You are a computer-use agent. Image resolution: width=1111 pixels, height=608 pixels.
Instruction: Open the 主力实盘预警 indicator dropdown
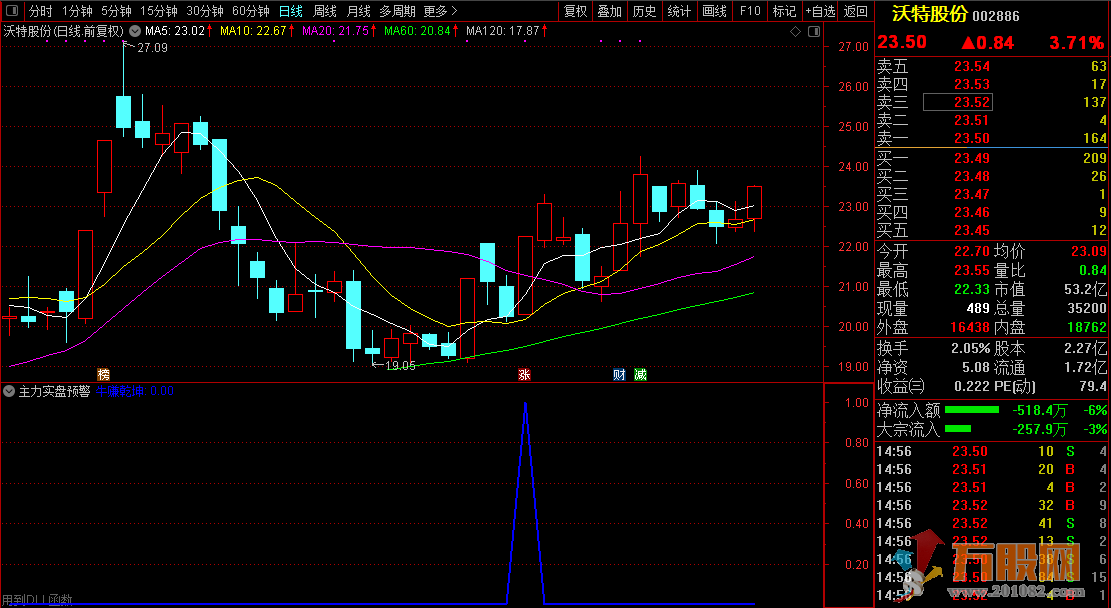click(x=9, y=391)
